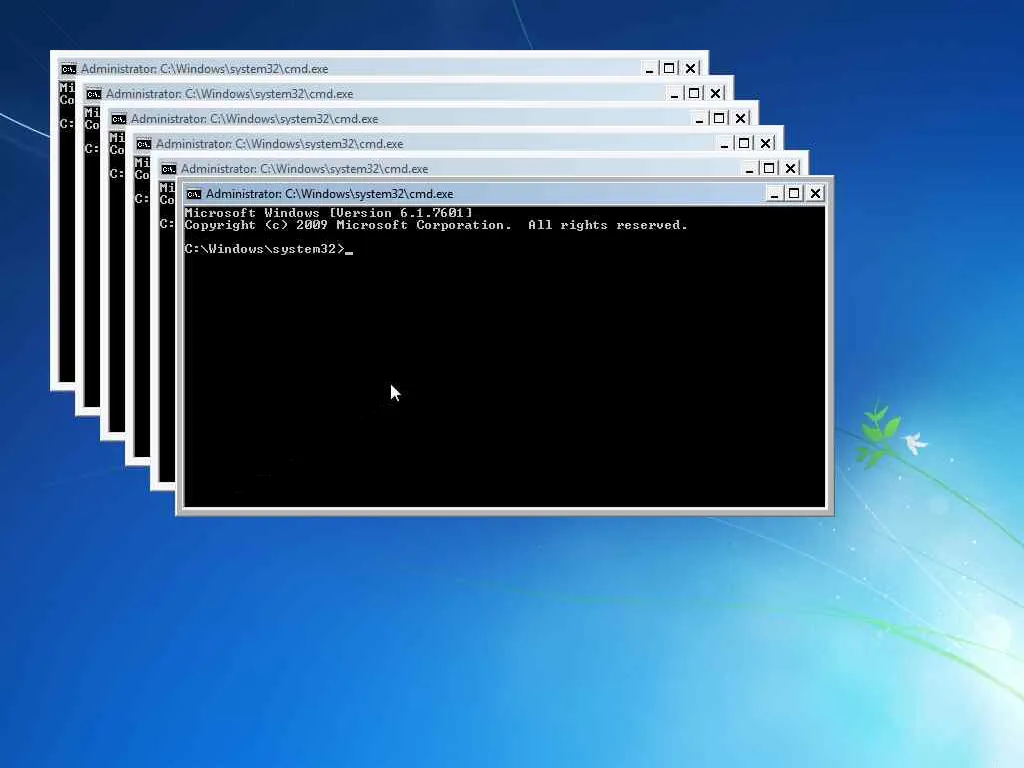
Task: Minimize the cmd window just behind the front one
Action: click(x=749, y=168)
